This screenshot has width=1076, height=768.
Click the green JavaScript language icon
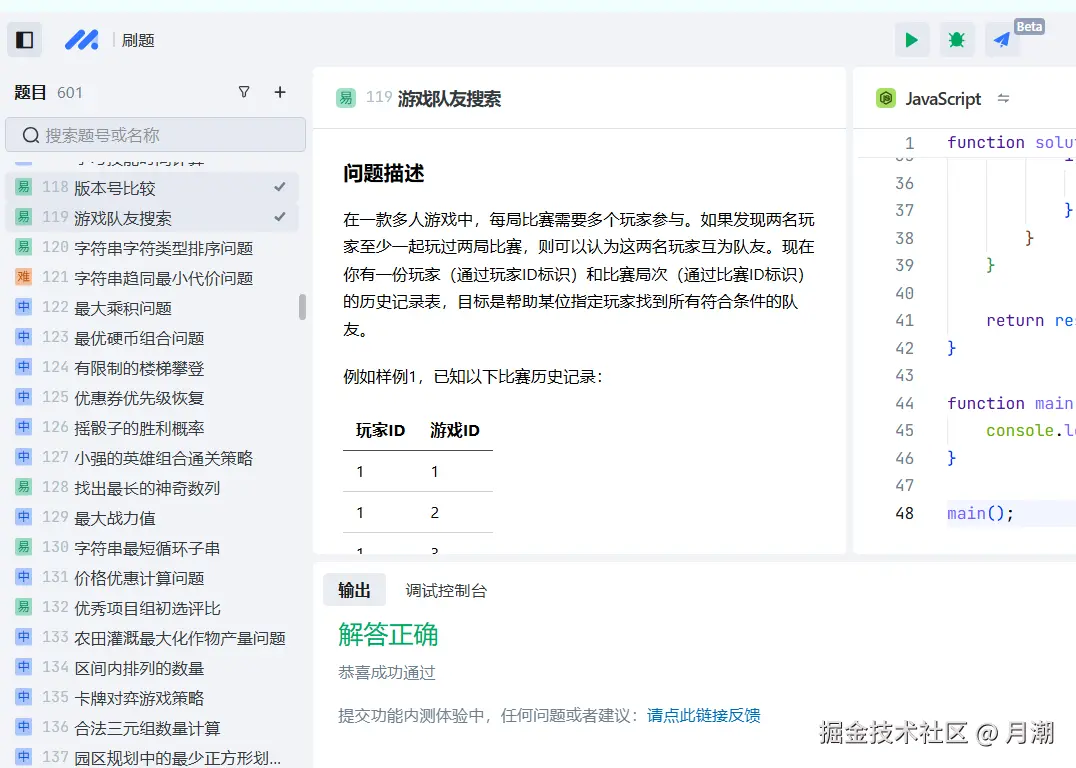coord(886,98)
